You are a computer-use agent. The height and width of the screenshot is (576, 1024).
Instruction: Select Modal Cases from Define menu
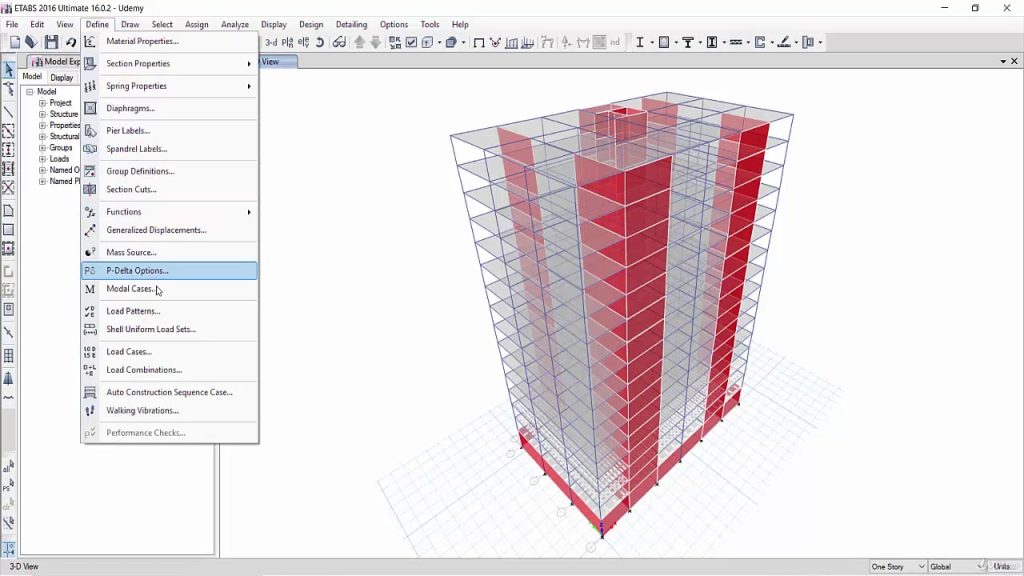click(130, 289)
